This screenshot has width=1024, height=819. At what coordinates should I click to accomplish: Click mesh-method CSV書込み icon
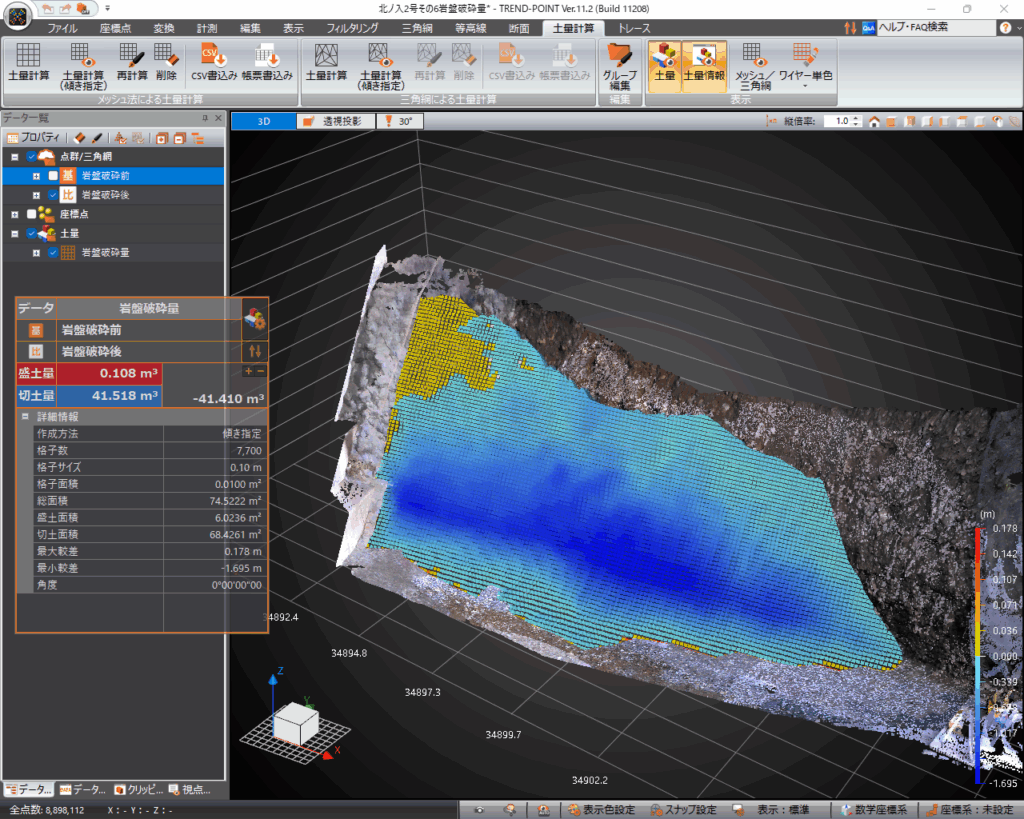[x=214, y=62]
